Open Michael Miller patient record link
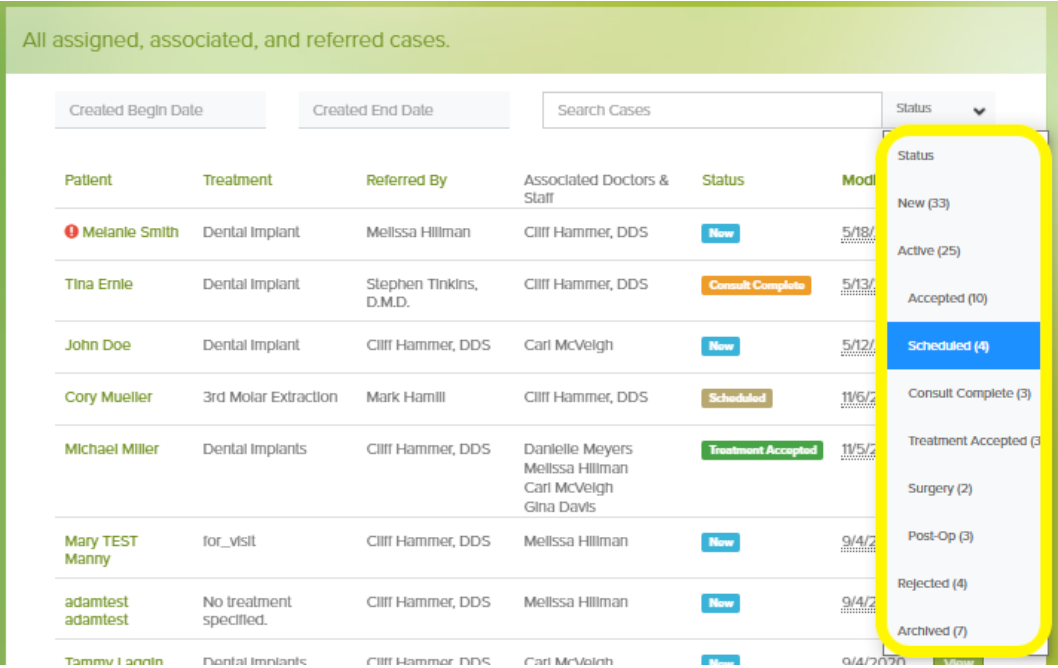1058x668 pixels. pyautogui.click(x=112, y=449)
